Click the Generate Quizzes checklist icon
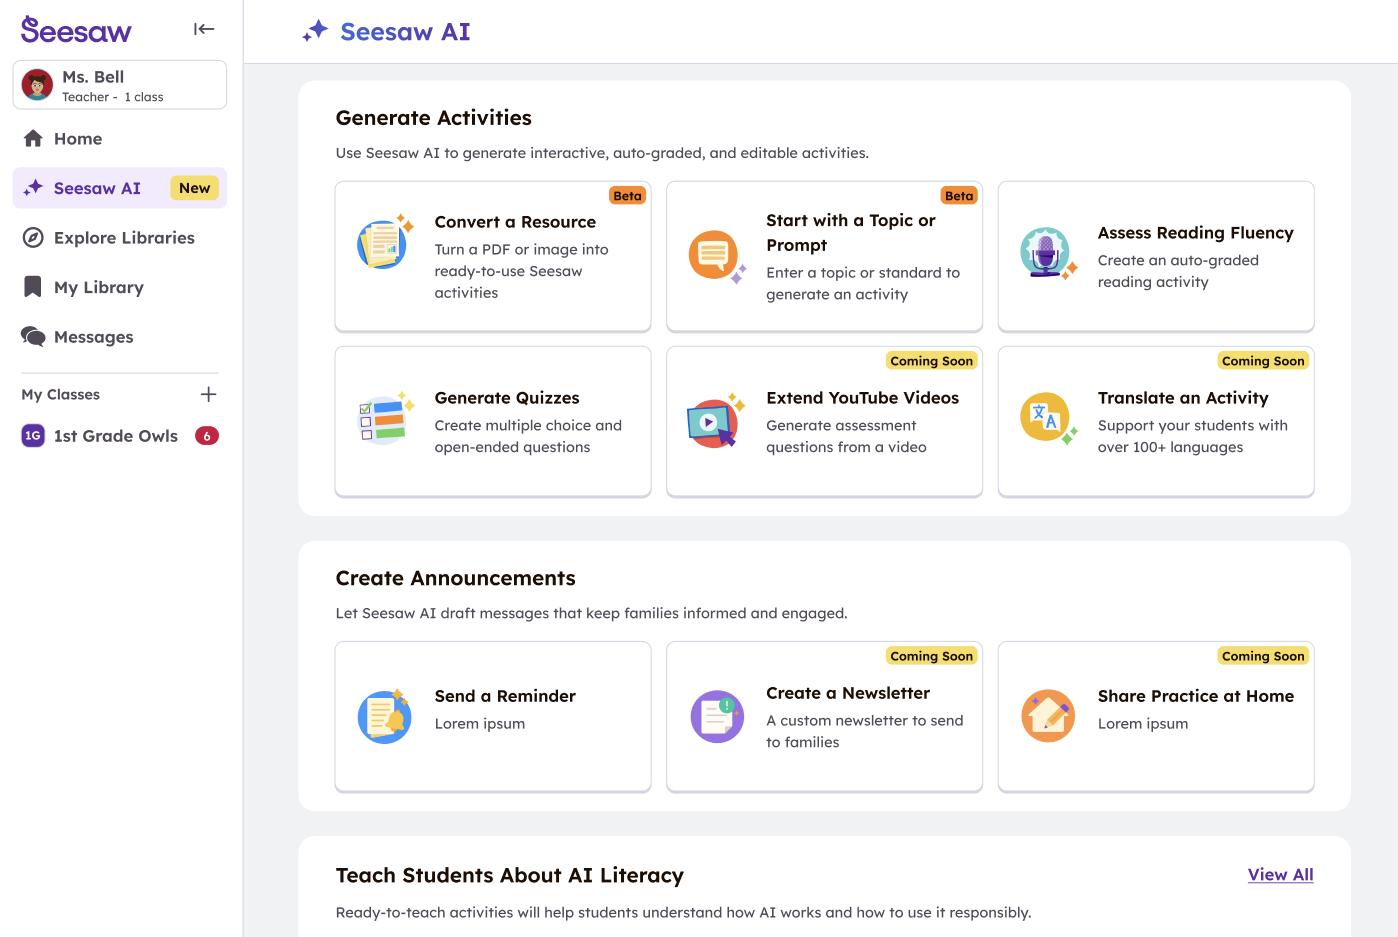 coord(386,420)
